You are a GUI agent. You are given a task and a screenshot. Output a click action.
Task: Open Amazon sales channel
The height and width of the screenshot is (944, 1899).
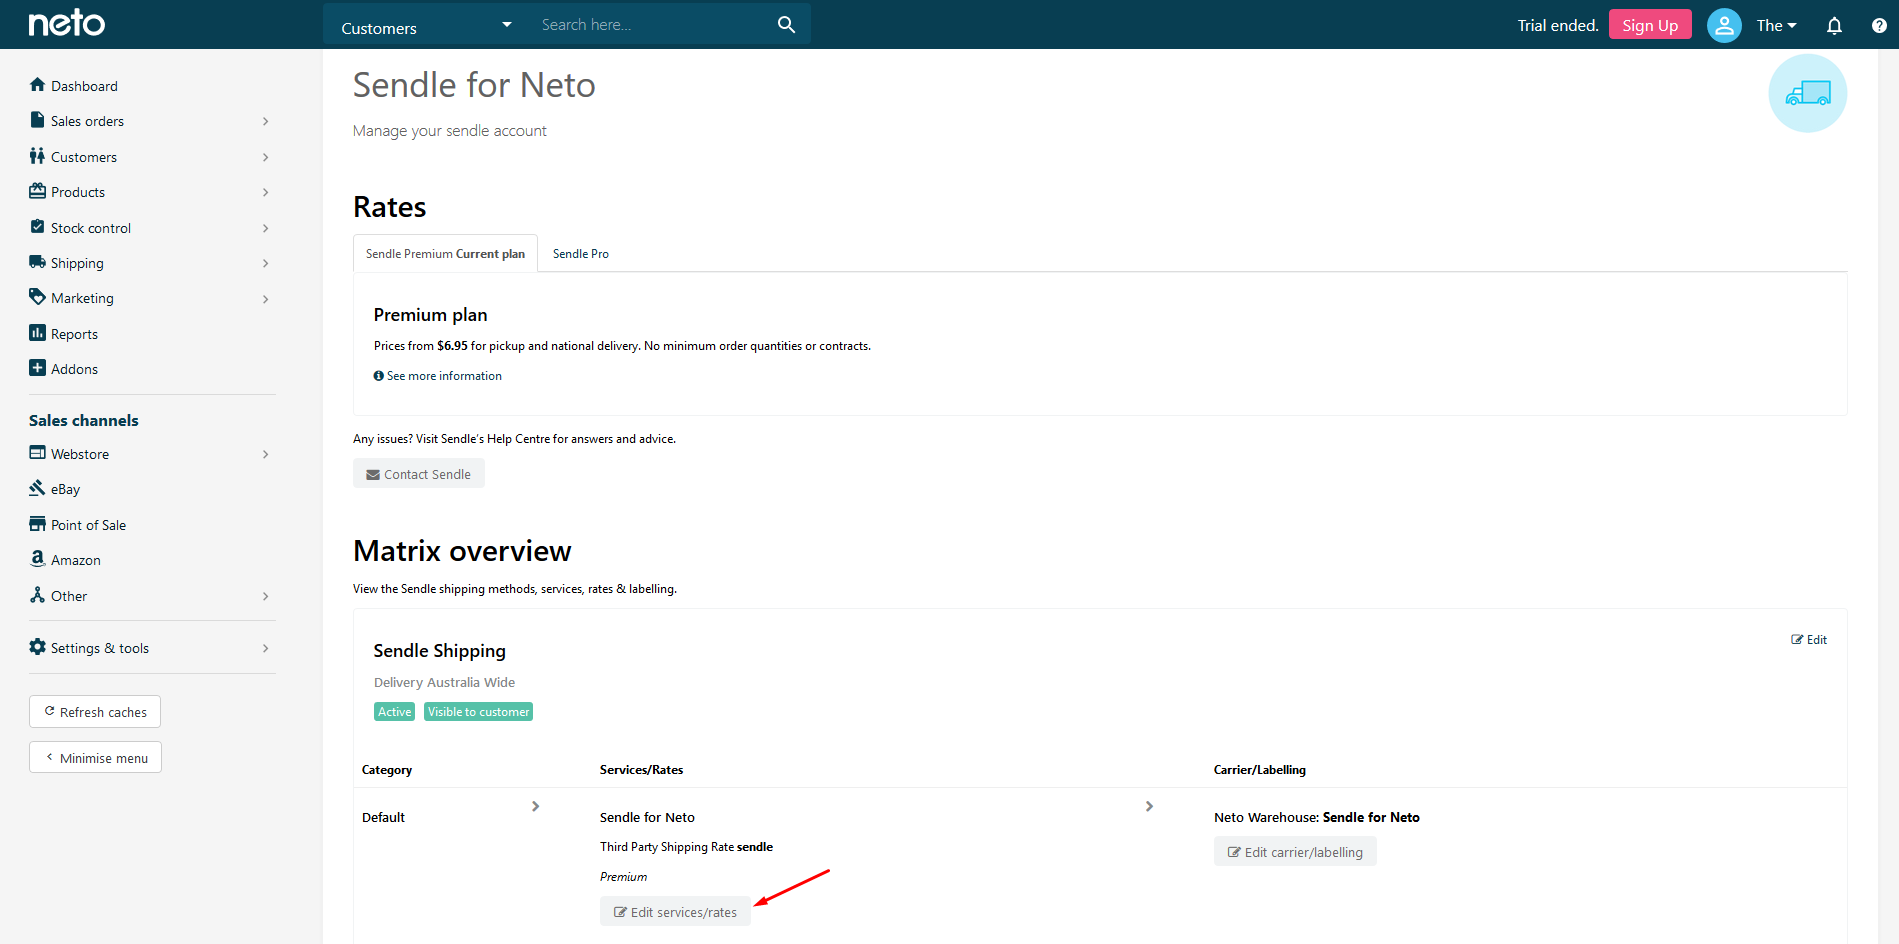[75, 560]
